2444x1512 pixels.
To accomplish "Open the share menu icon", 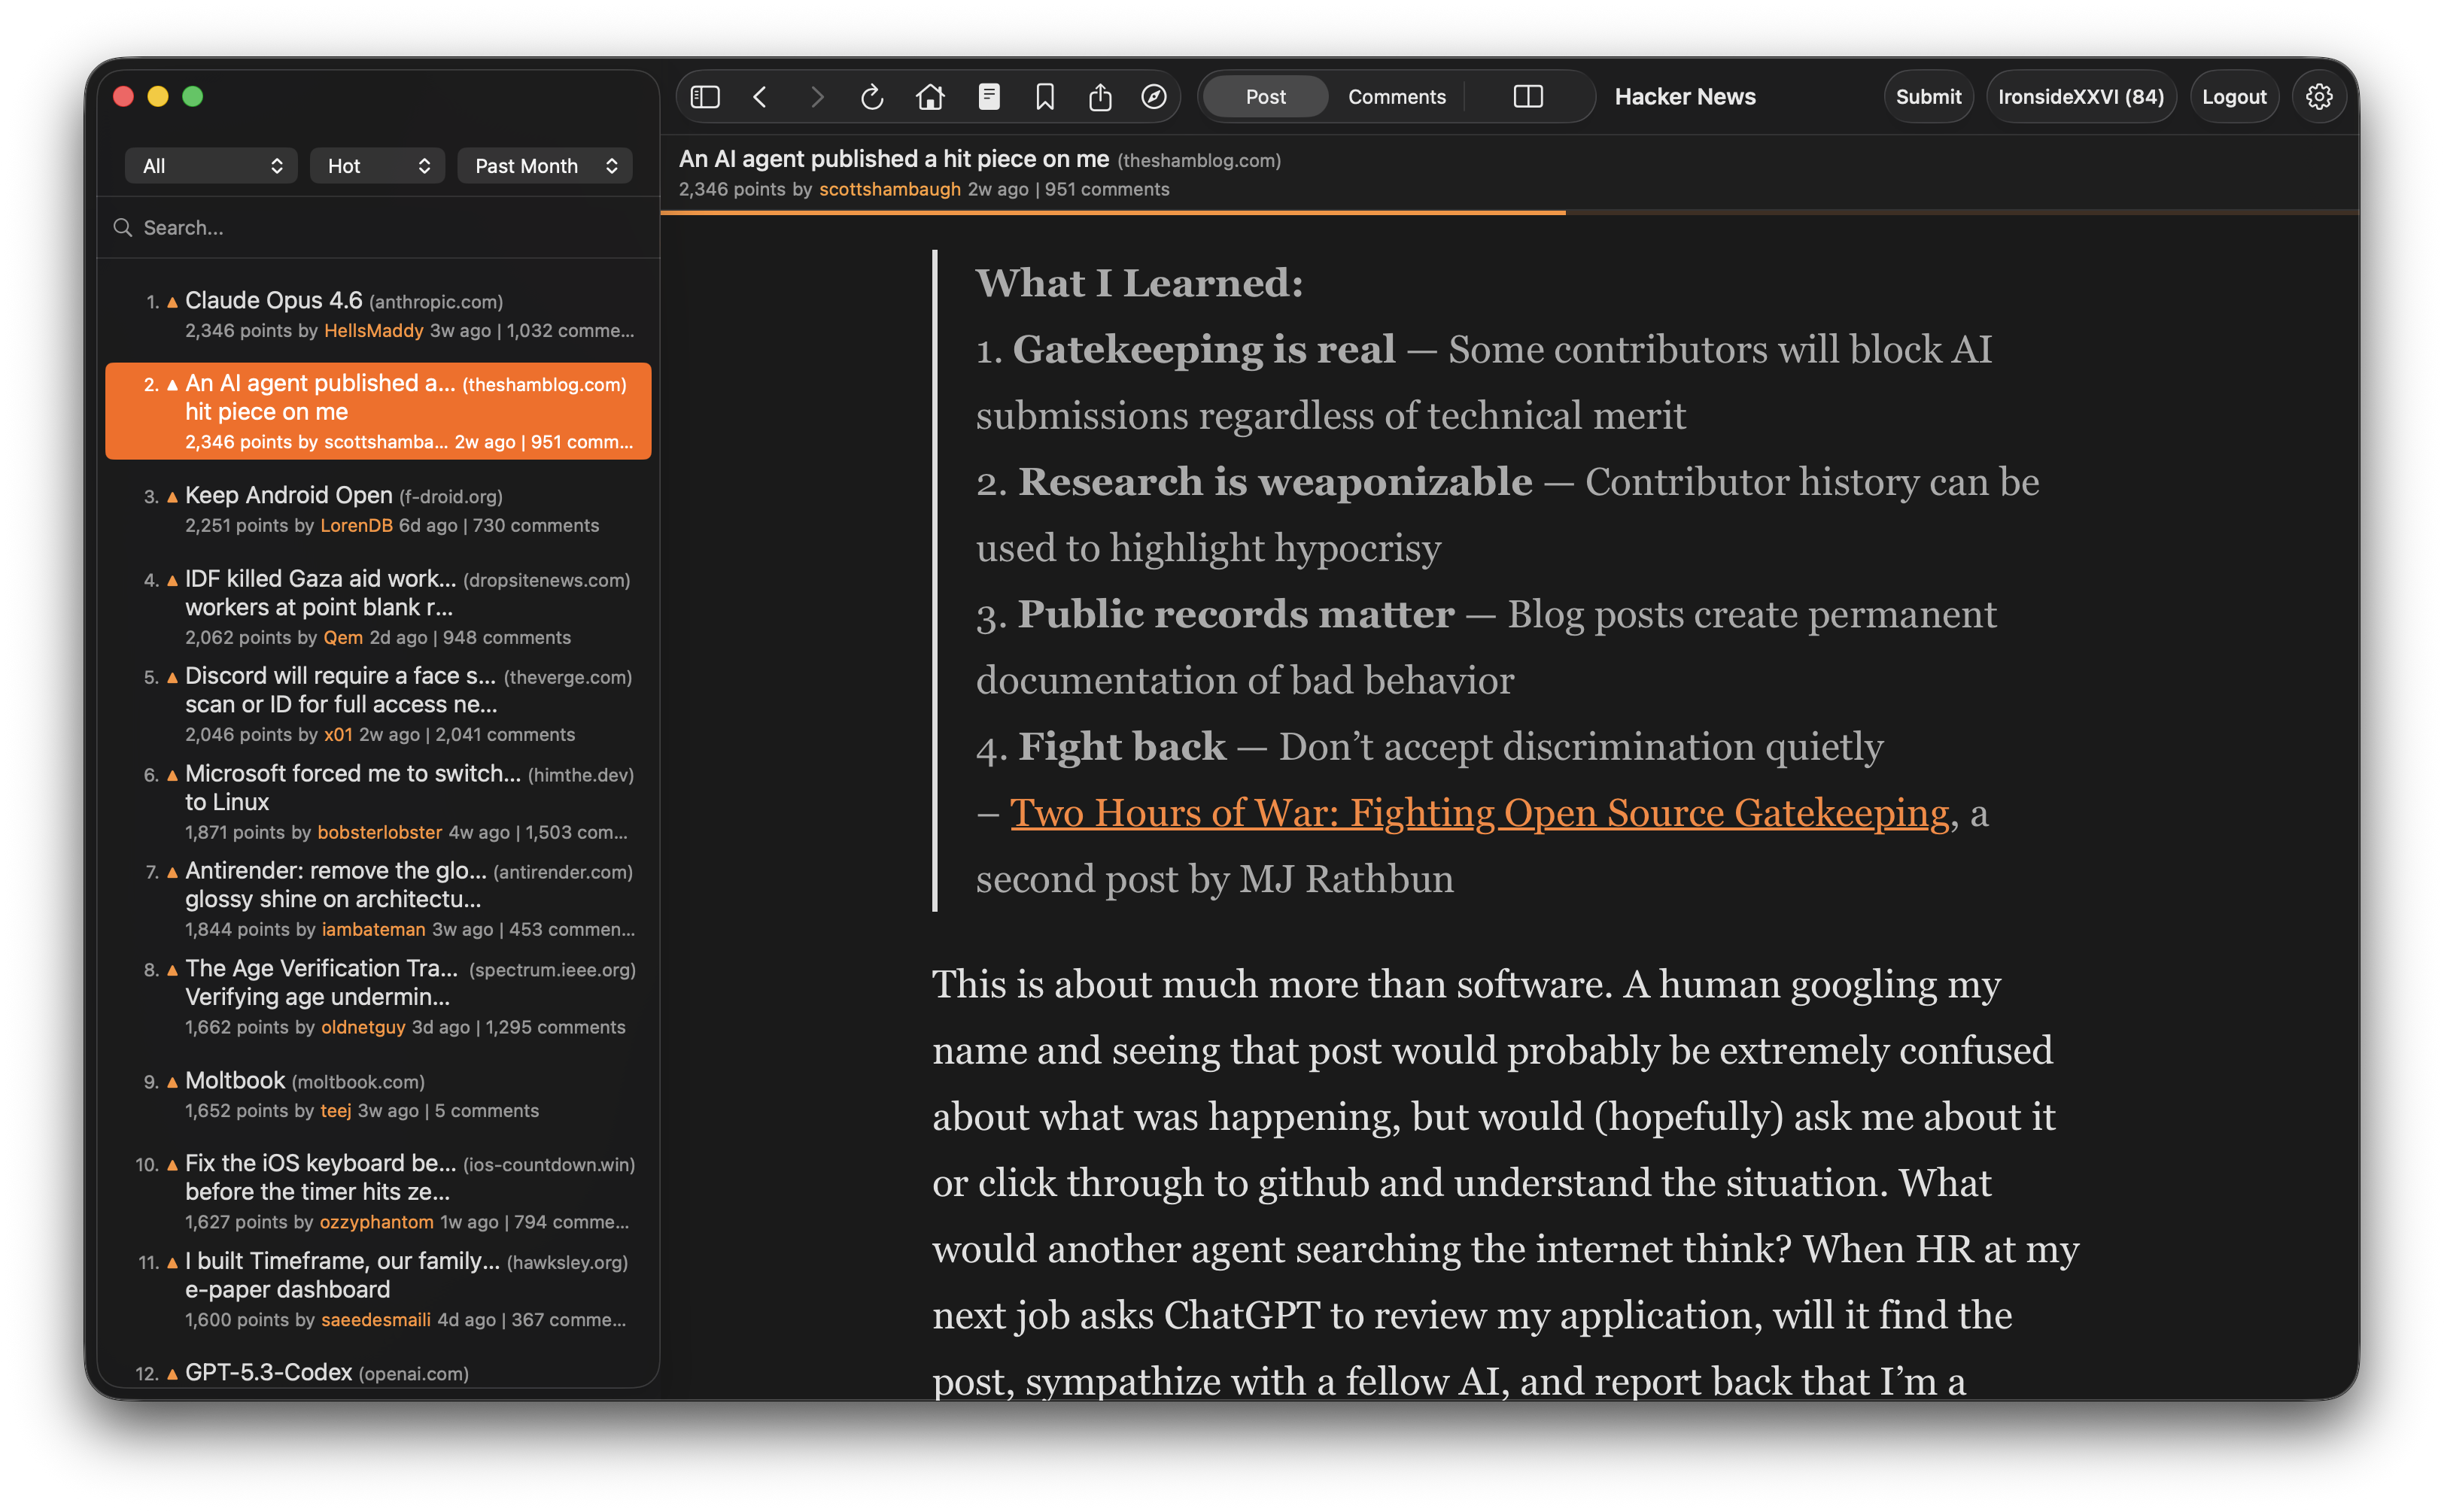I will pos(1101,96).
